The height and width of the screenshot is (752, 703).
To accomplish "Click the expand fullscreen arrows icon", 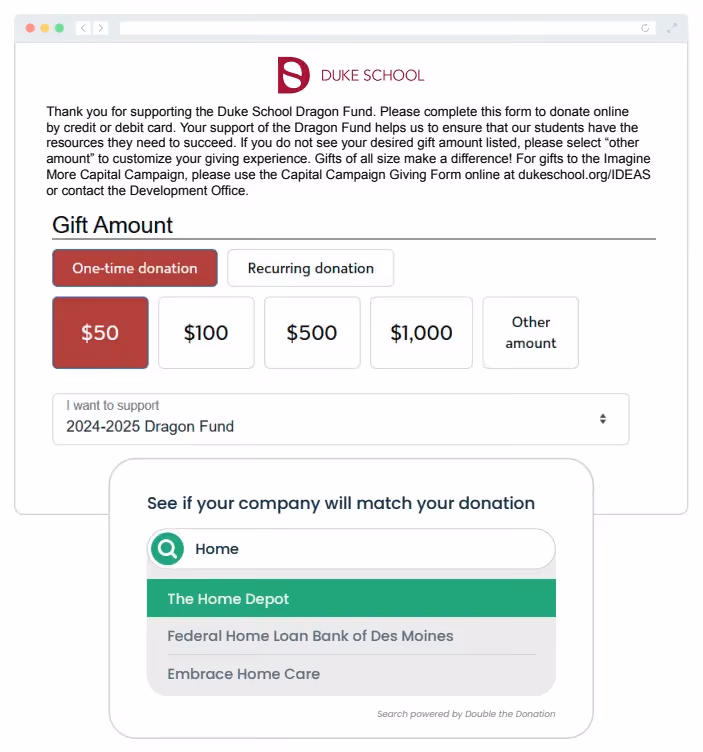I will click(672, 28).
